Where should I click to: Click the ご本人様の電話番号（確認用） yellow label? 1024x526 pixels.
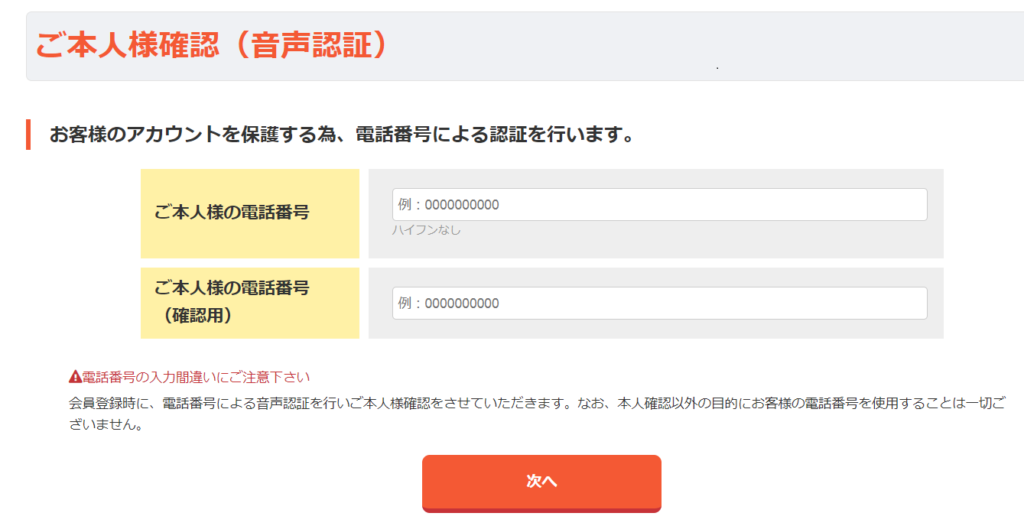pyautogui.click(x=249, y=303)
